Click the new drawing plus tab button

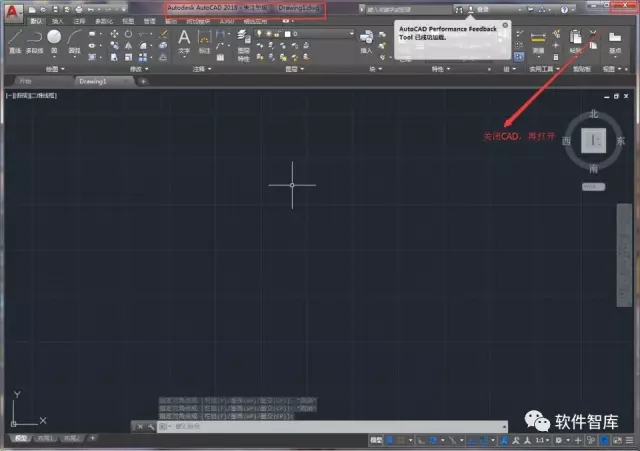coord(143,82)
